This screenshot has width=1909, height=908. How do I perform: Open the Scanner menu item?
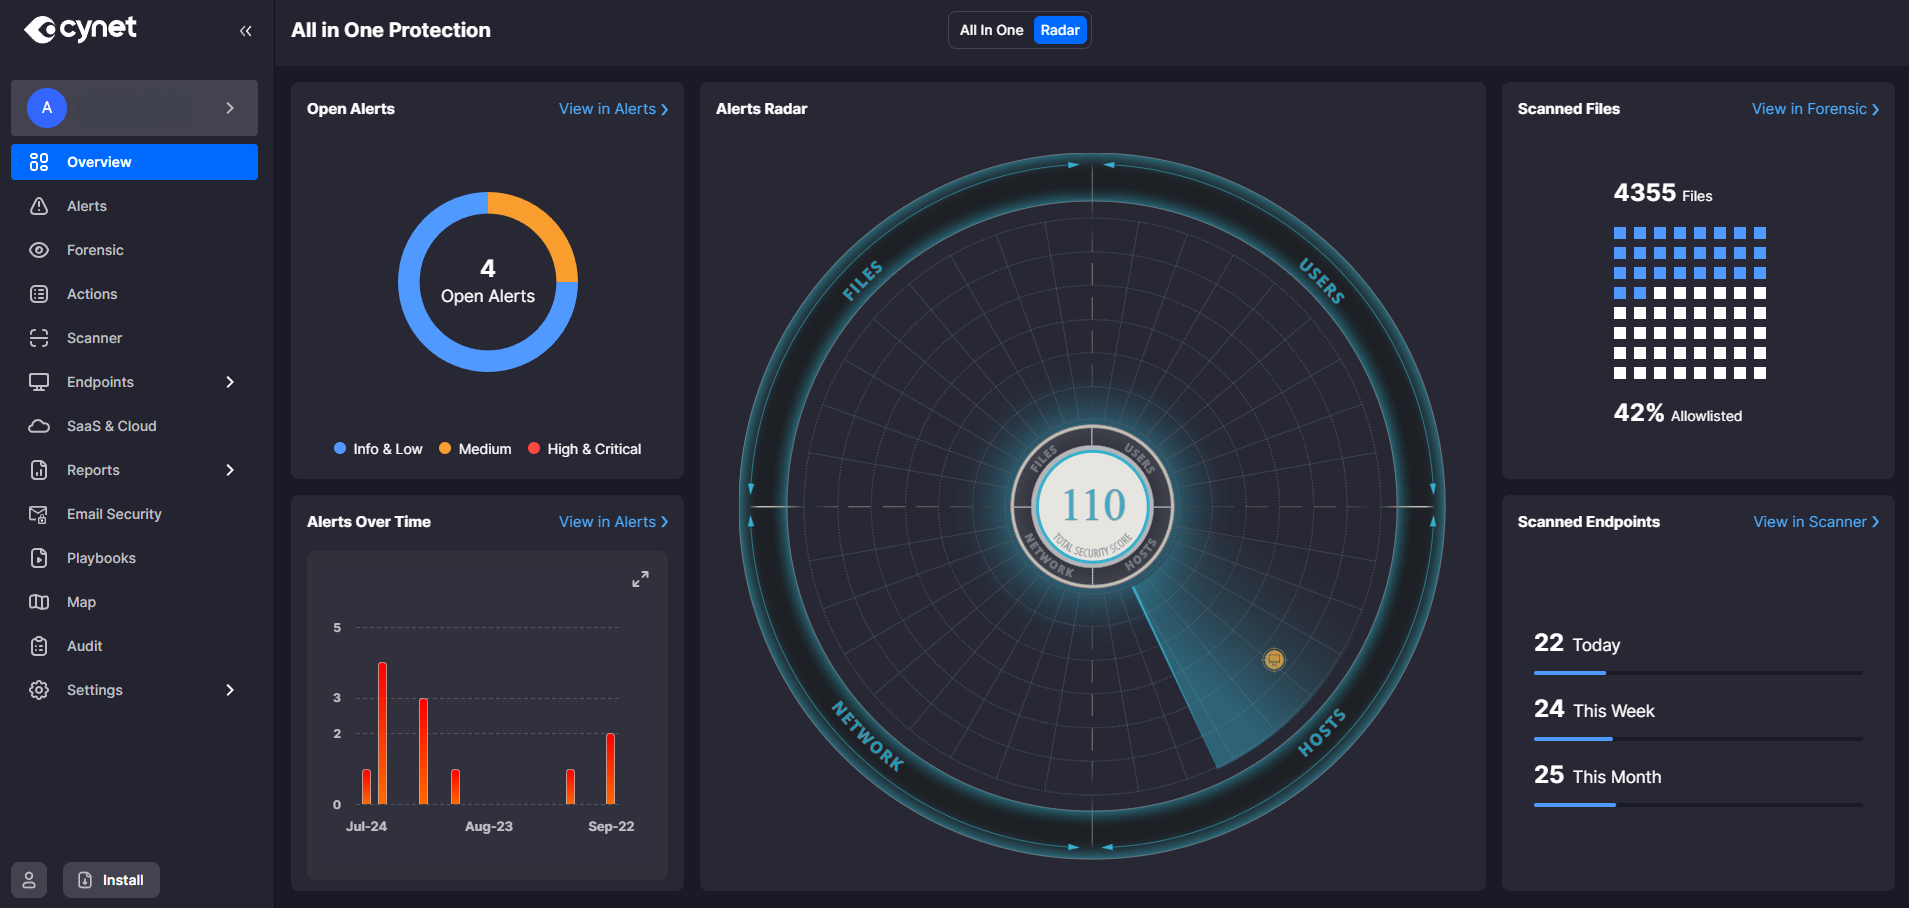[134, 338]
